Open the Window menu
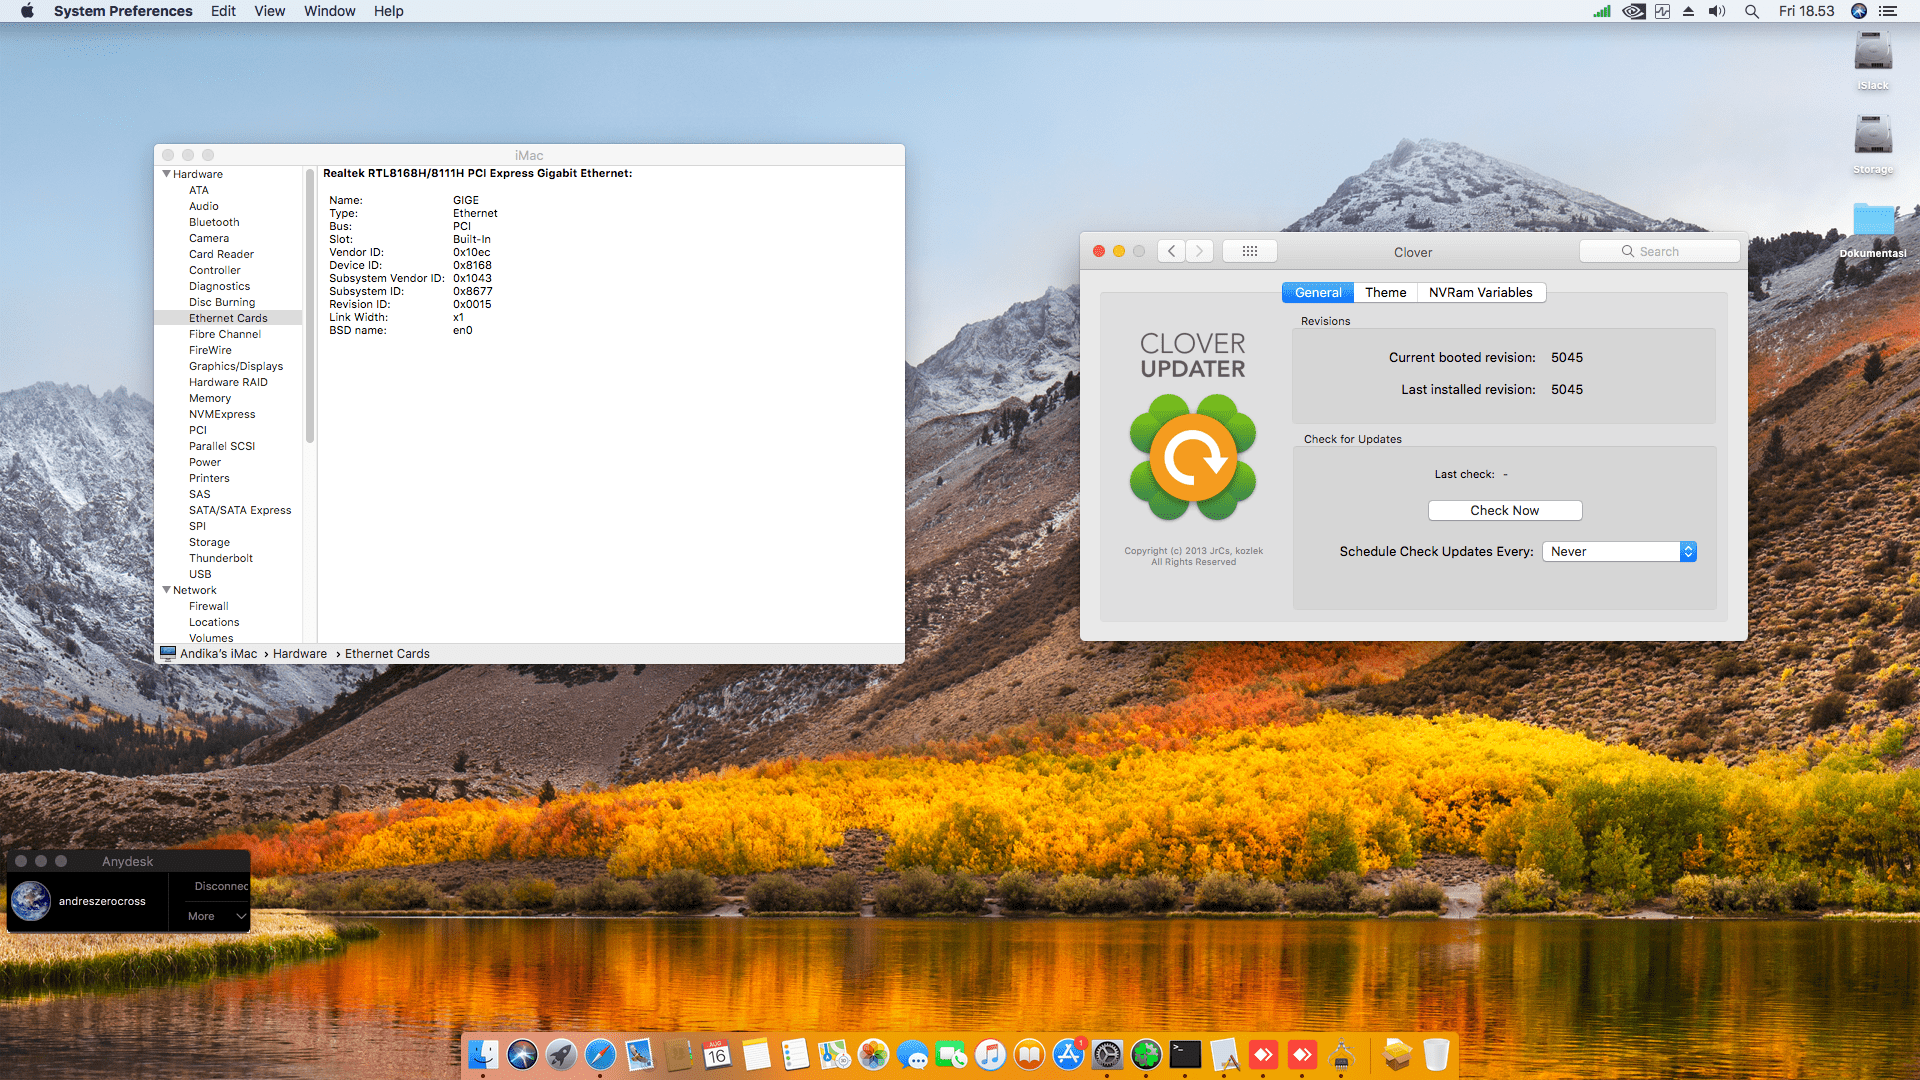The image size is (1920, 1080). (329, 11)
